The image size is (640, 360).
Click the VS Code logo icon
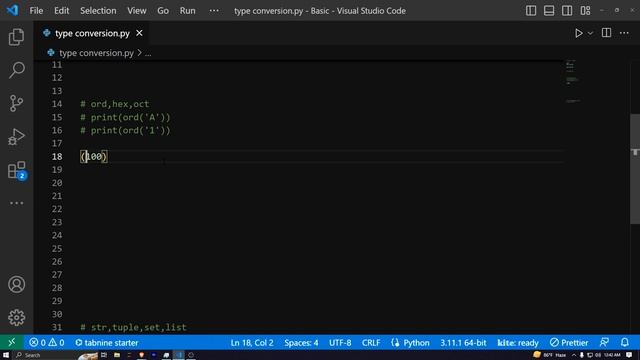coord(12,10)
